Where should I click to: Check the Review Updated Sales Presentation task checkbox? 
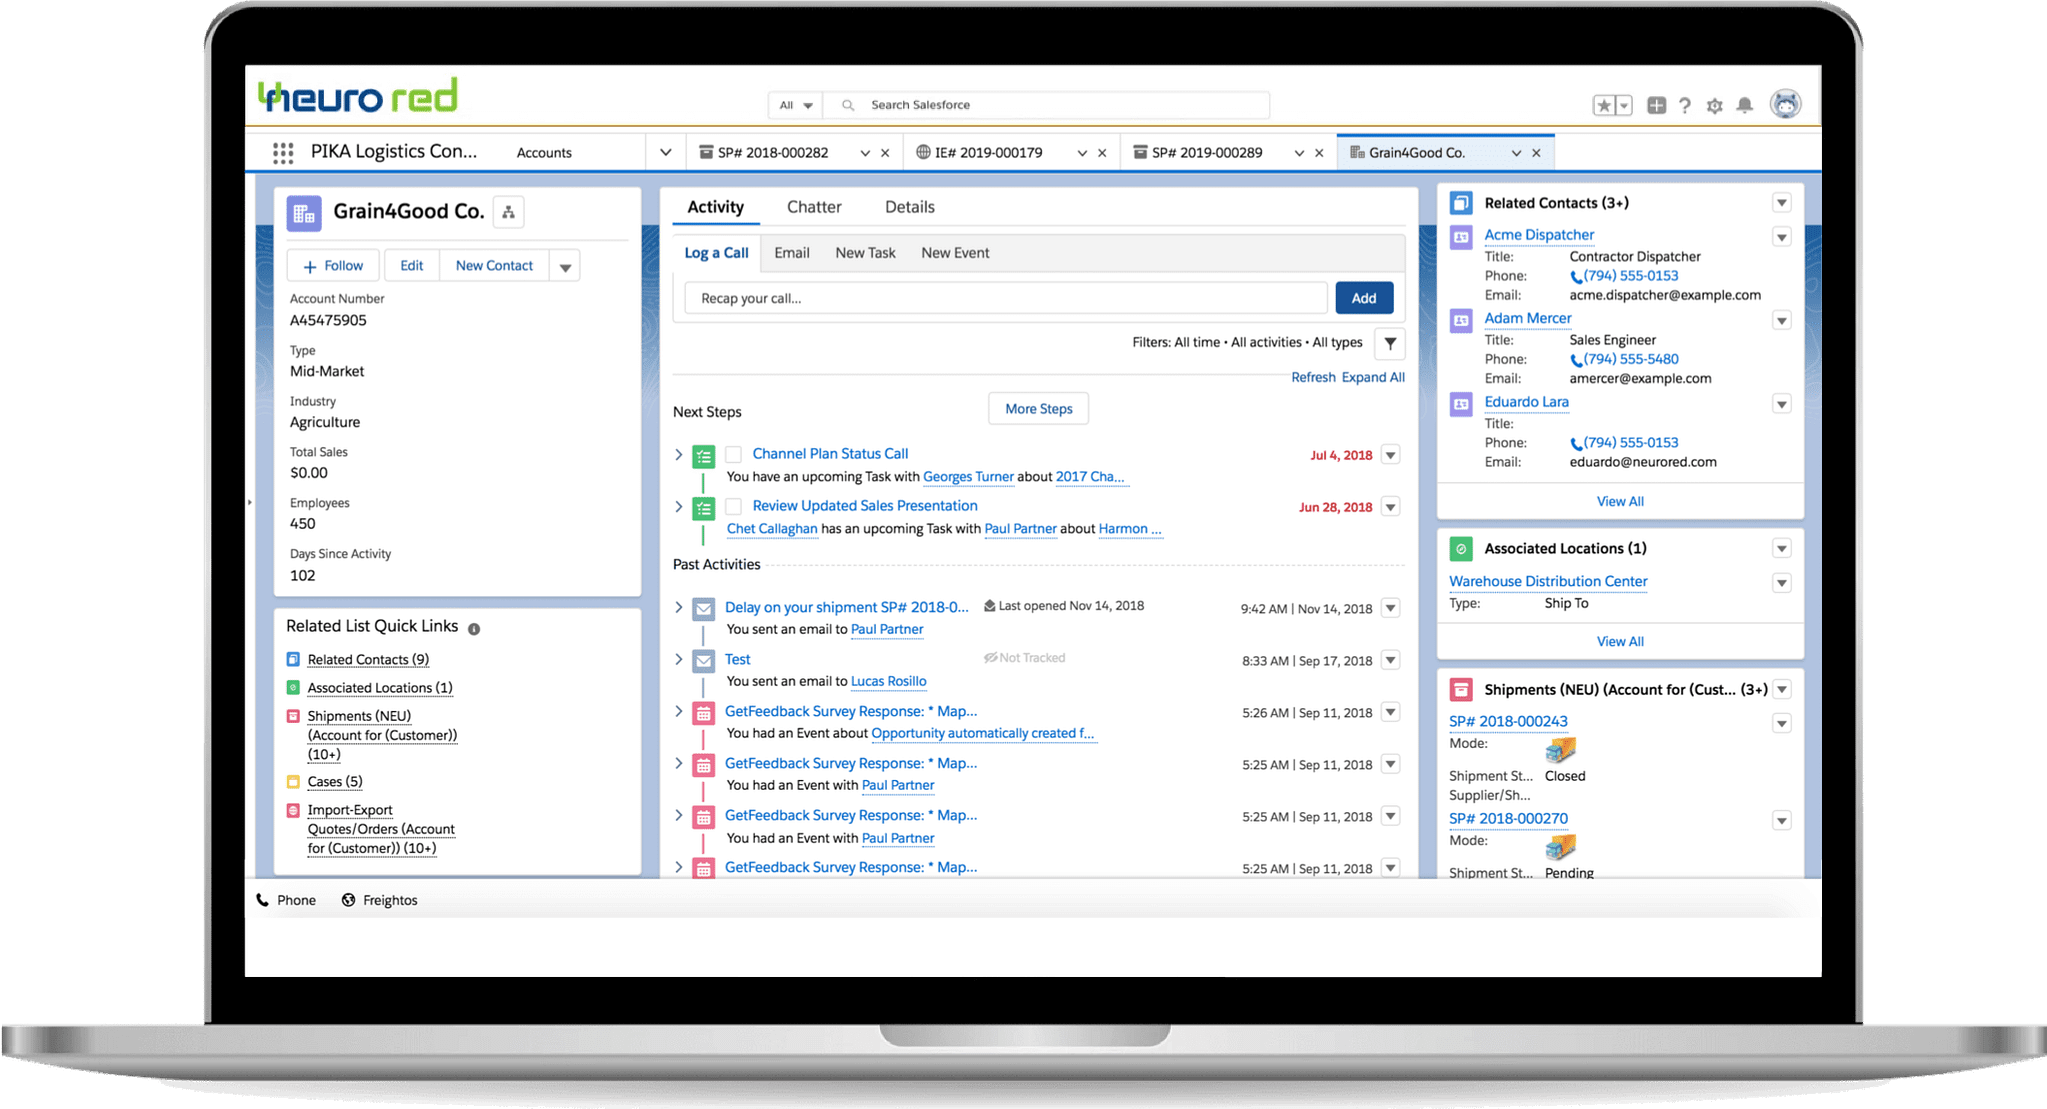[733, 506]
